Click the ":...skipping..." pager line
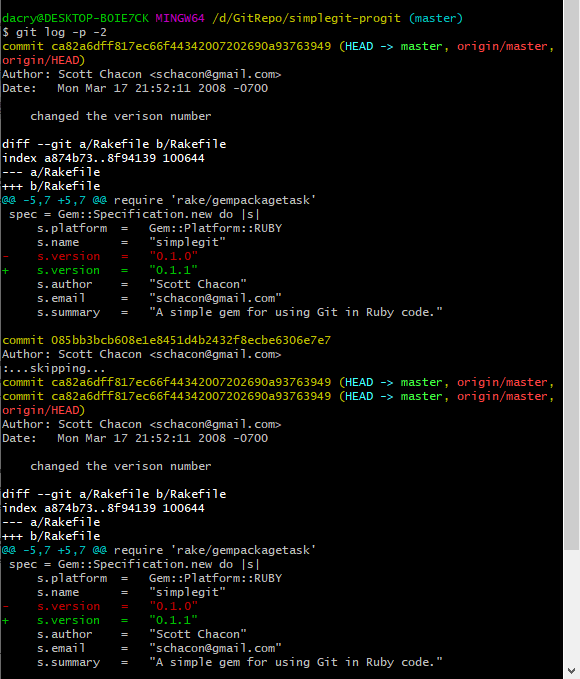Viewport: 580px width, 679px height. pos(54,368)
